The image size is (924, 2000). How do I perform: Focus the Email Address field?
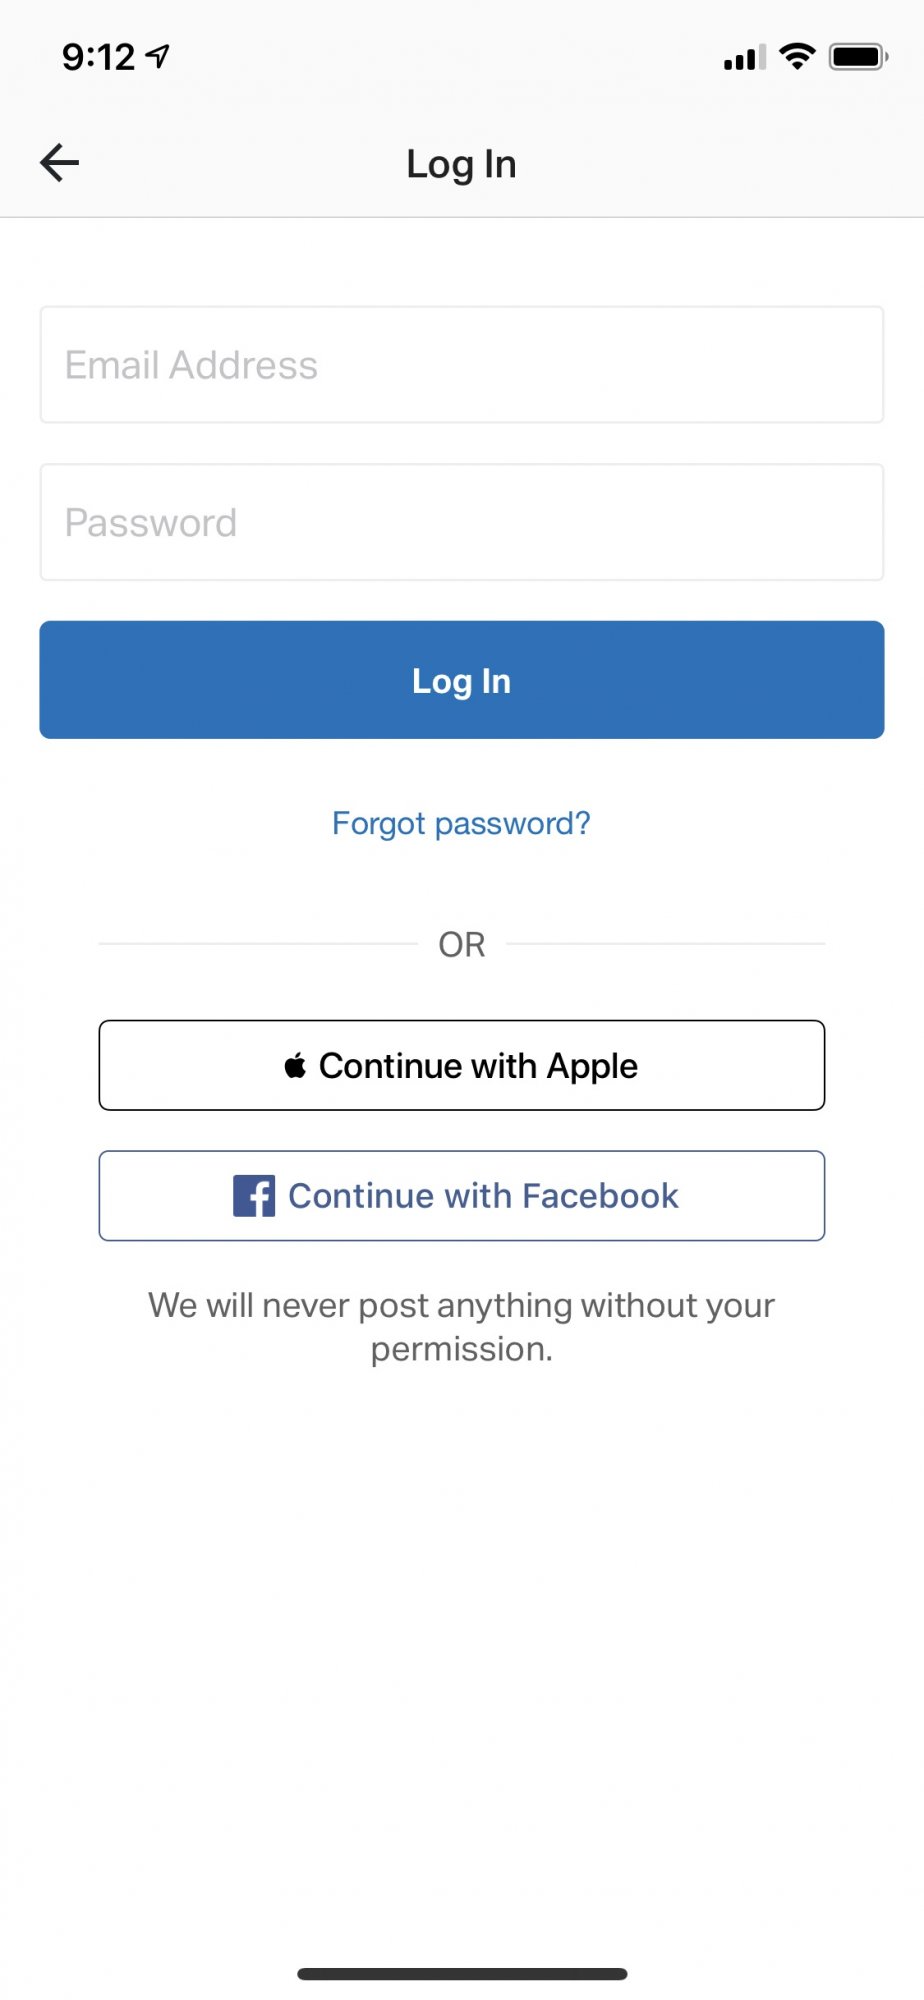point(462,365)
